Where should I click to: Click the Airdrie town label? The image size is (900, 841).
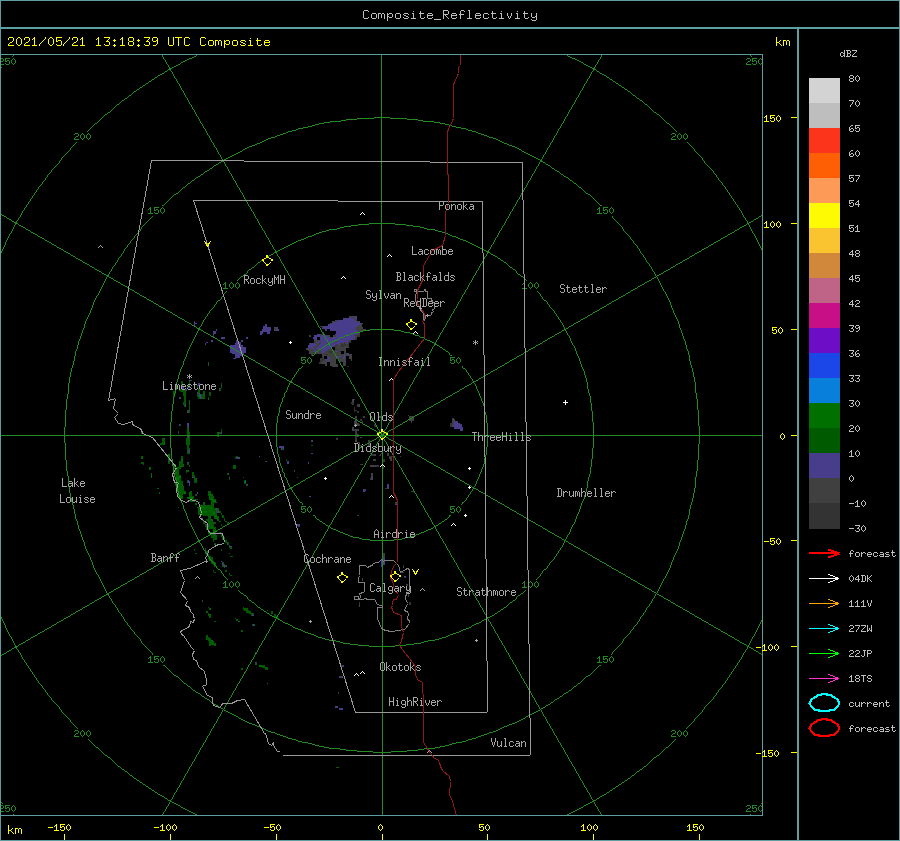[x=394, y=534]
